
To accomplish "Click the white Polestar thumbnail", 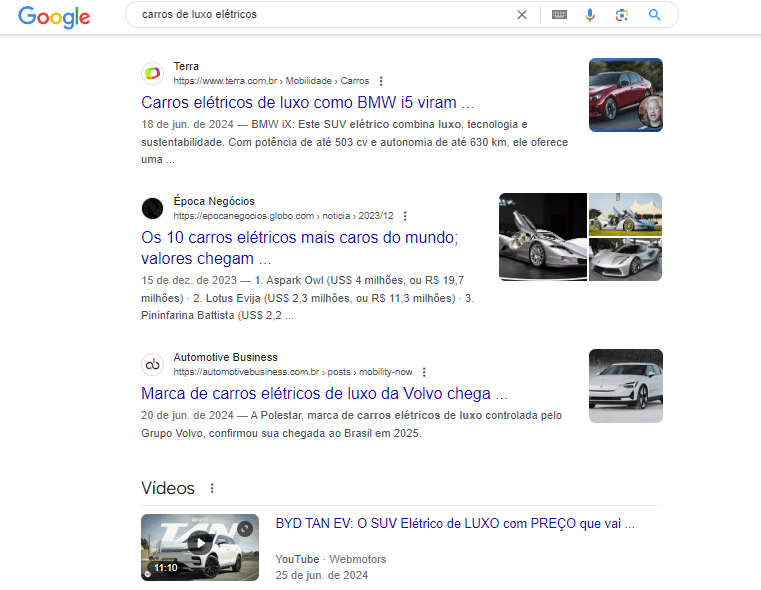I will coord(626,386).
